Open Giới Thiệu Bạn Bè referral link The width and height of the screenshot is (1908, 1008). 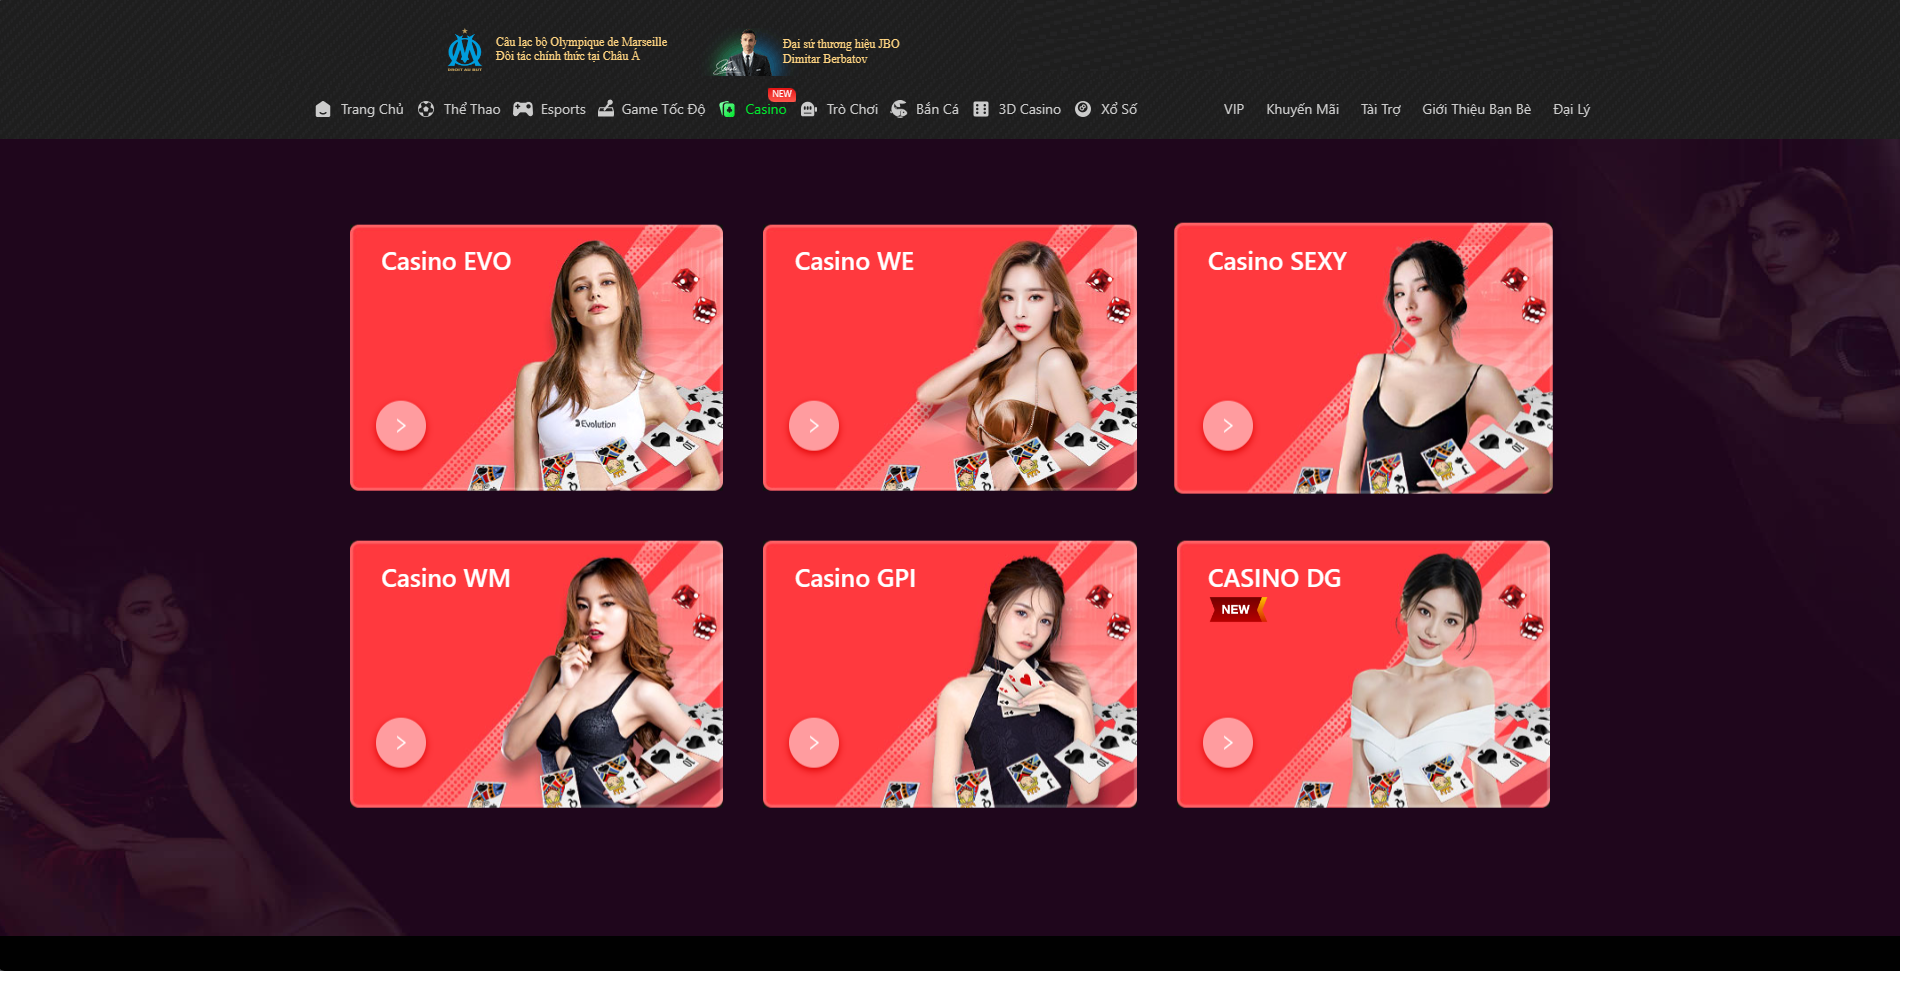[x=1476, y=109]
